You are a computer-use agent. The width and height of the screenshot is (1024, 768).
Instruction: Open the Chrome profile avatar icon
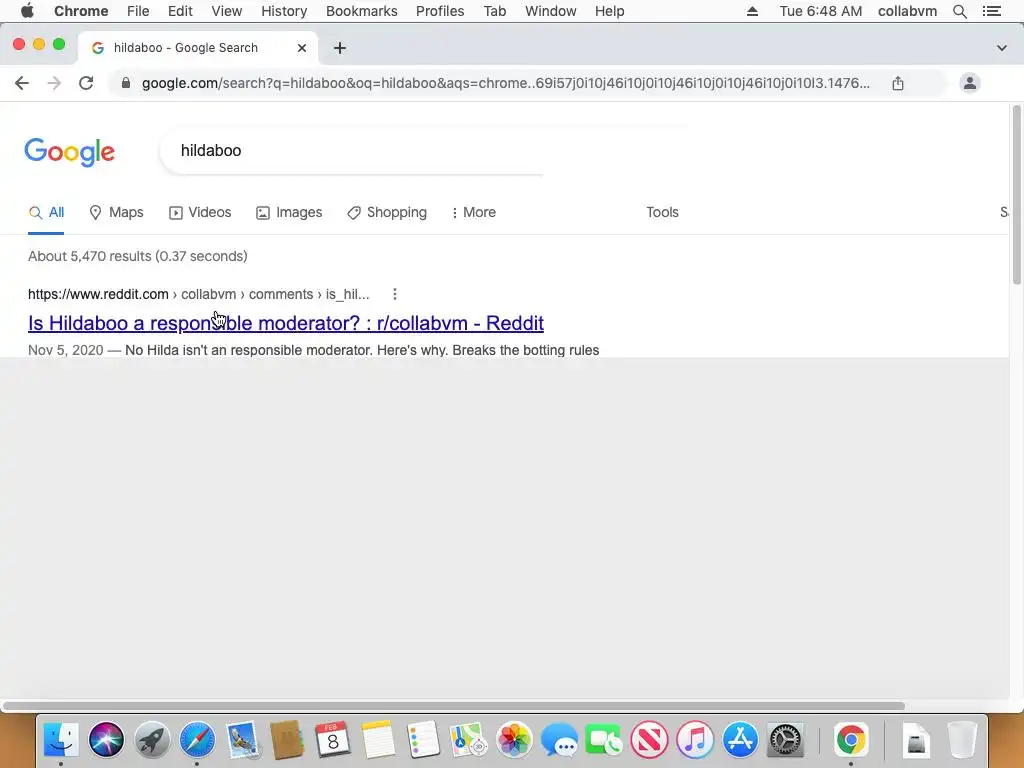tap(970, 83)
